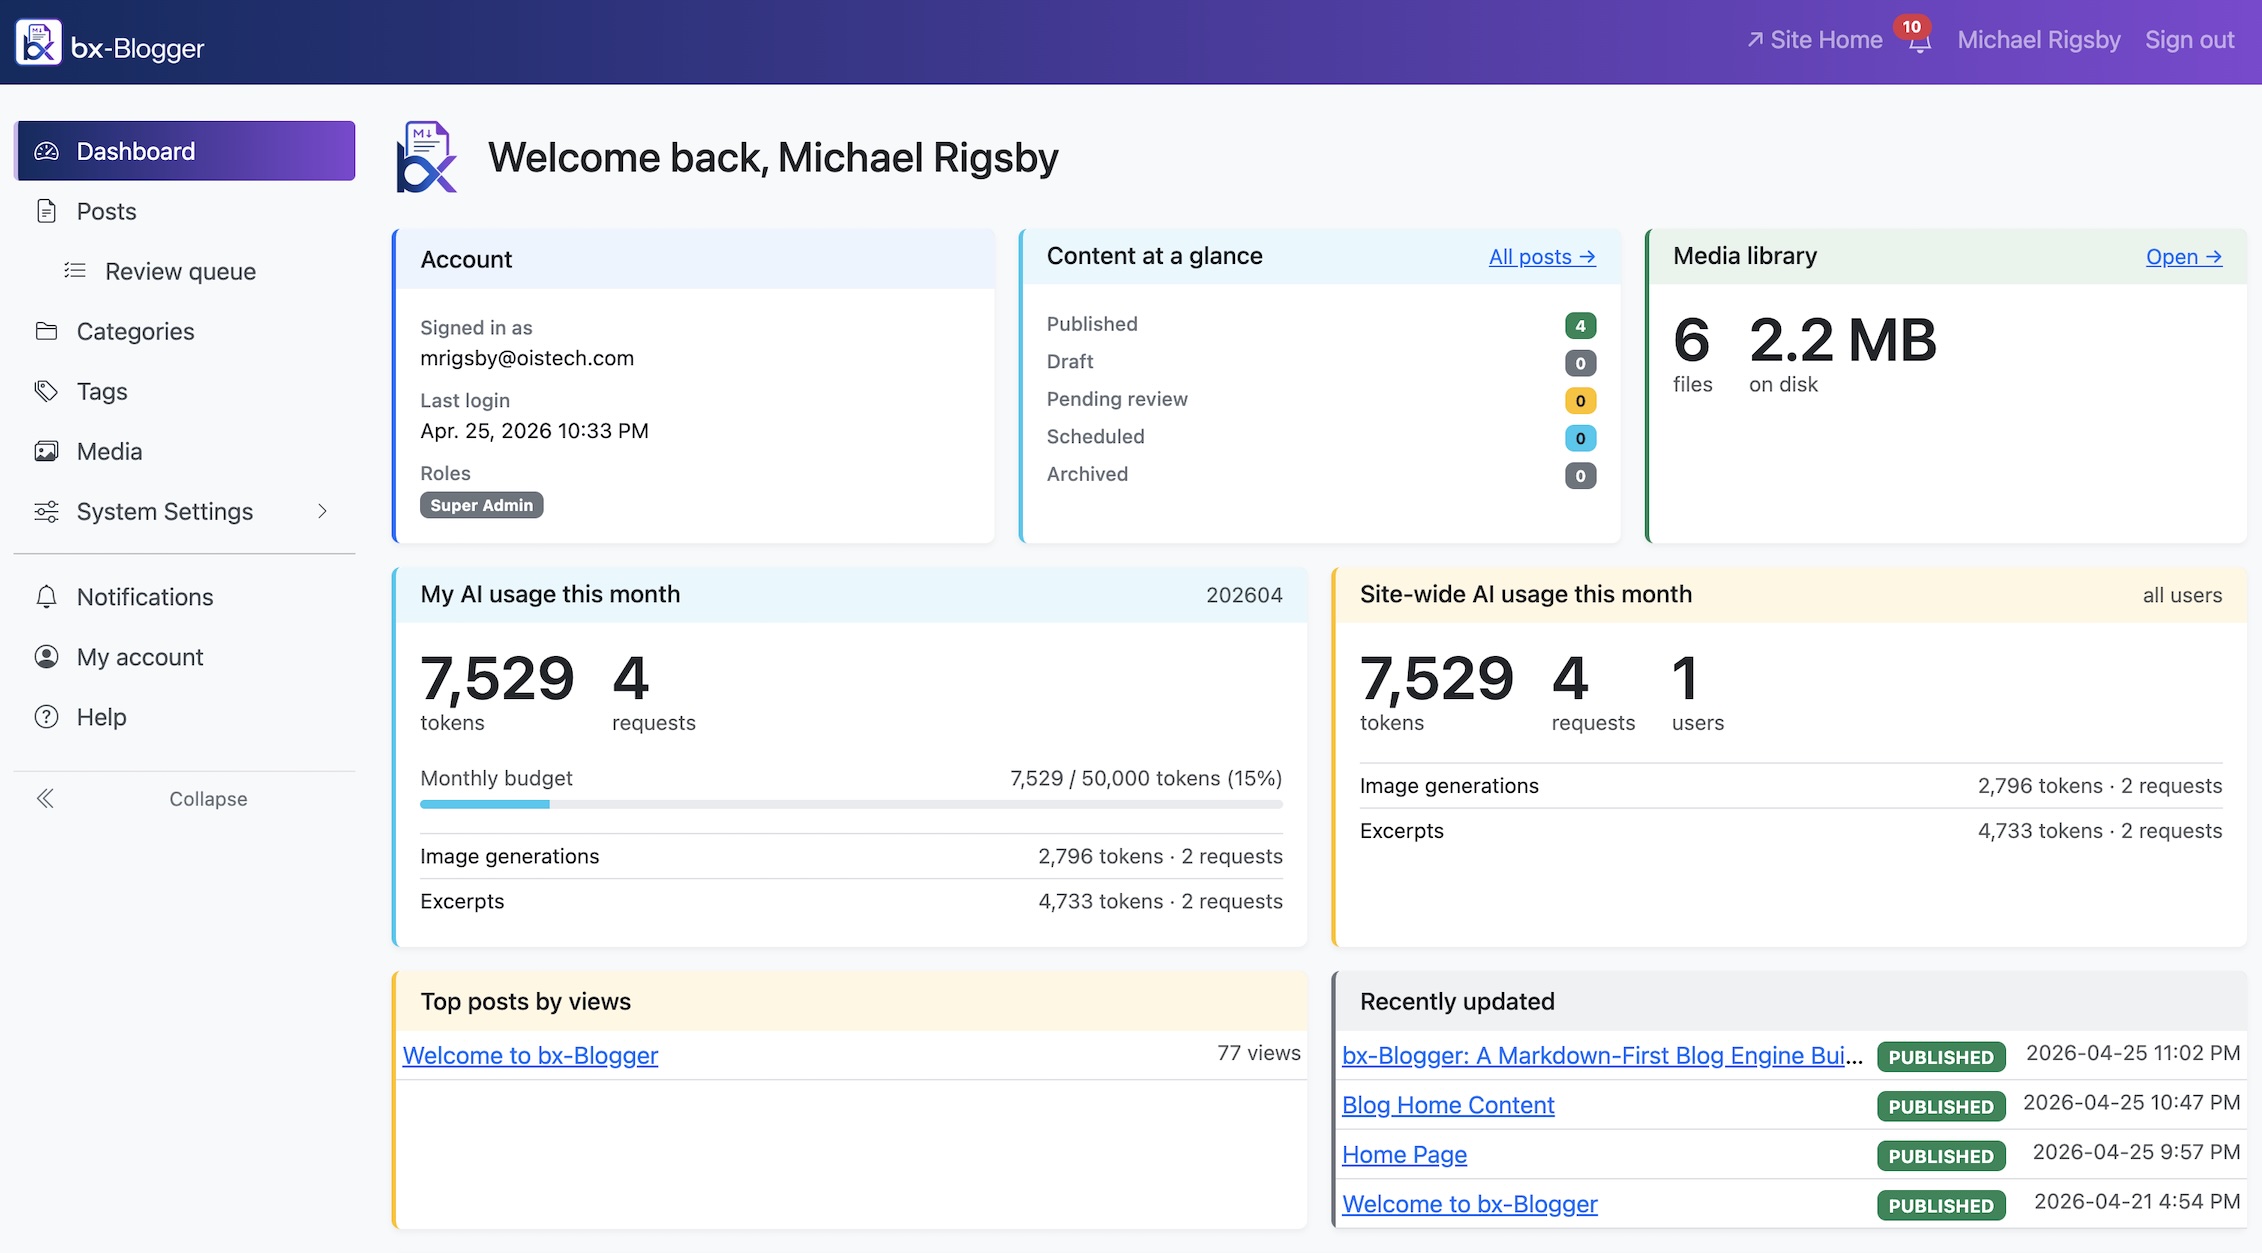This screenshot has height=1253, width=2262.
Task: Open the Blog Home Content post
Action: [1448, 1105]
